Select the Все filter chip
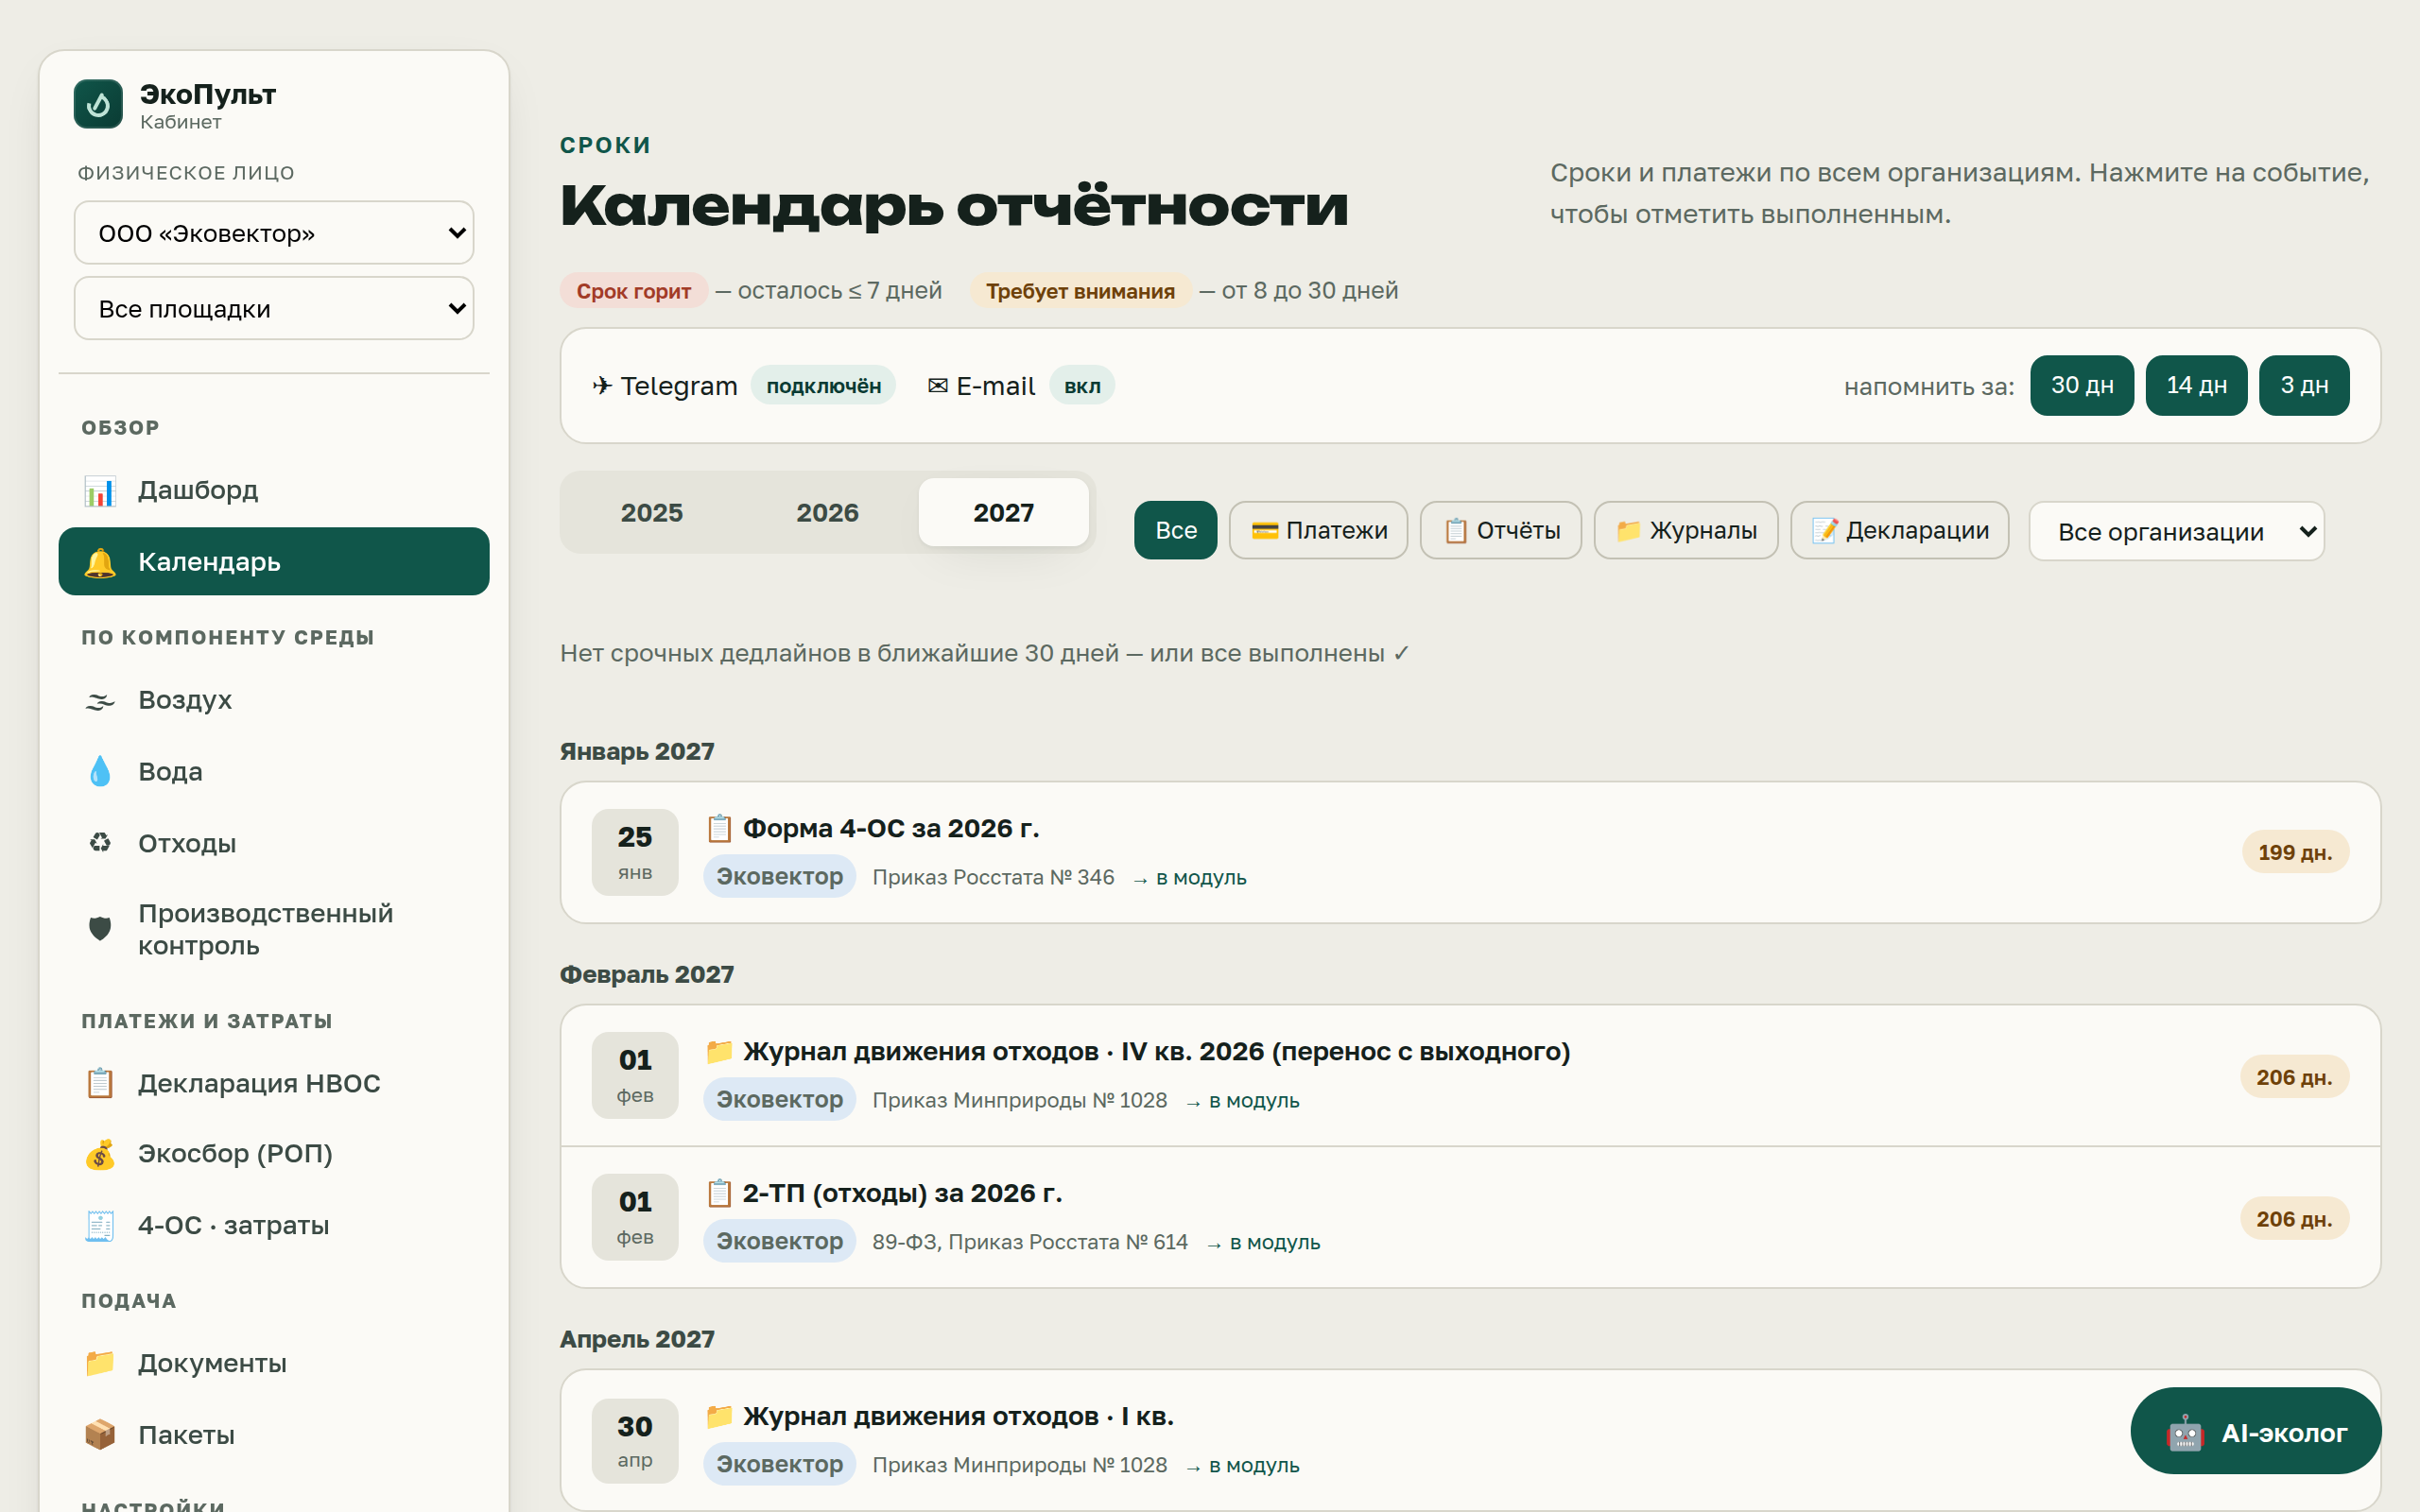 [1175, 530]
